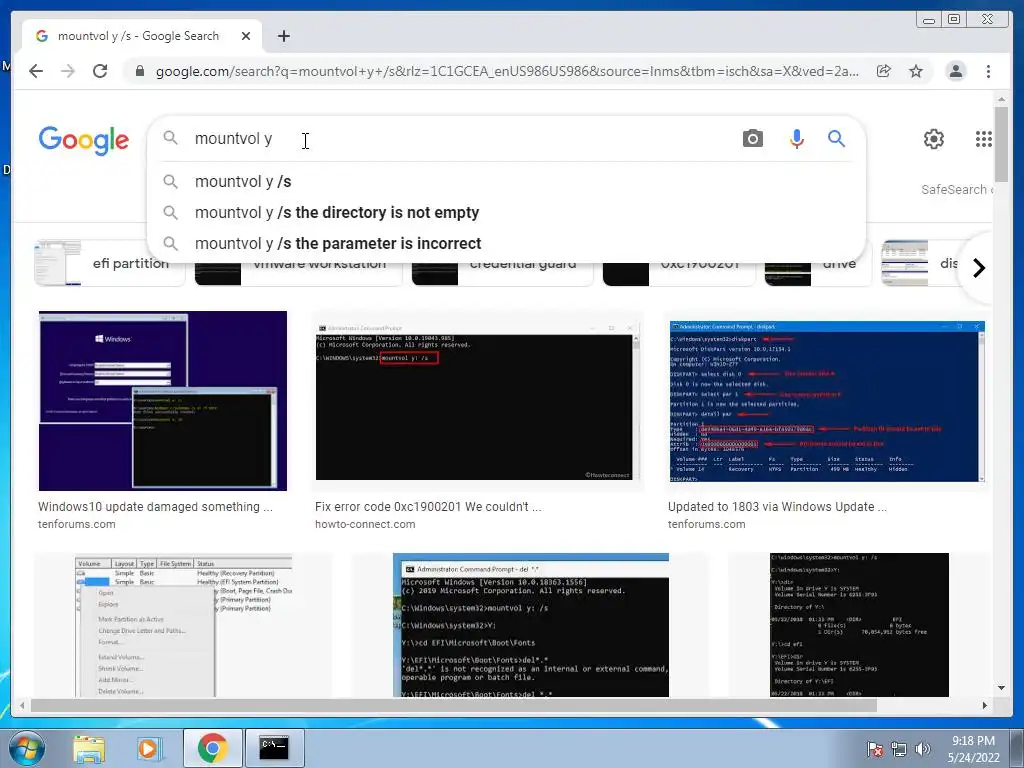
Task: Click the horizontal scroll right arrow
Action: [984, 705]
